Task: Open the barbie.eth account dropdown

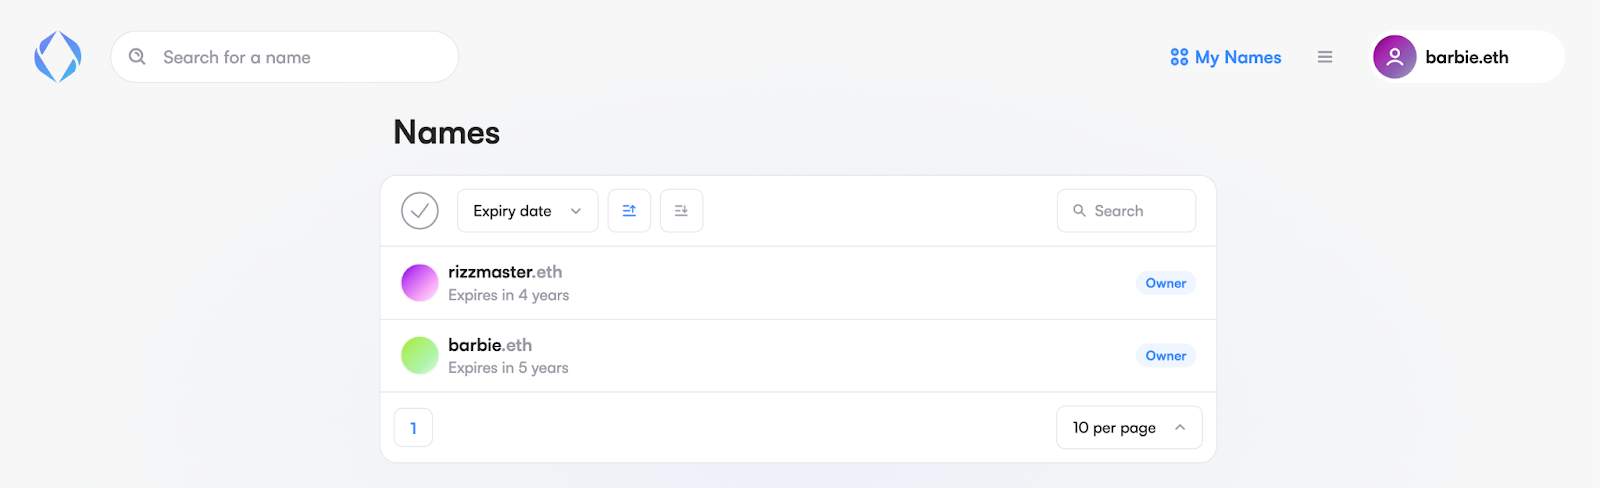Action: pos(1467,57)
